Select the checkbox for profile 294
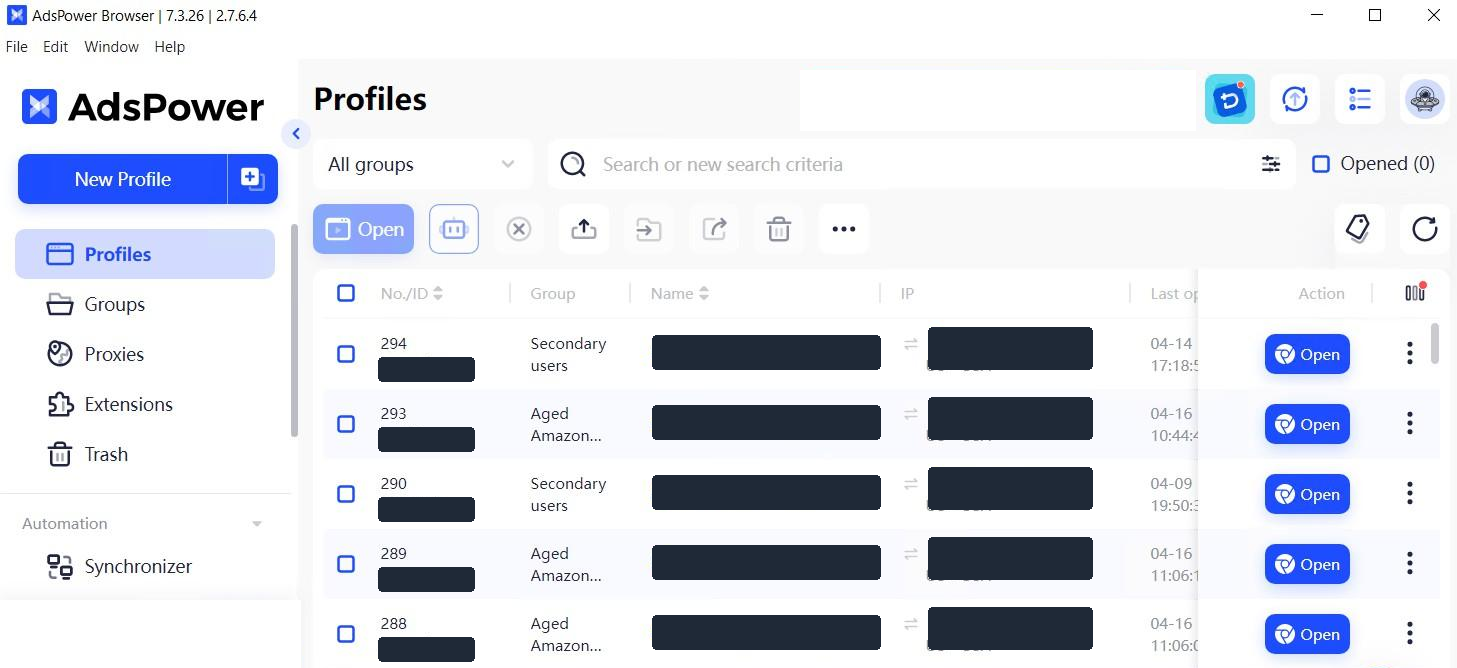The height and width of the screenshot is (668, 1457). pyautogui.click(x=346, y=354)
